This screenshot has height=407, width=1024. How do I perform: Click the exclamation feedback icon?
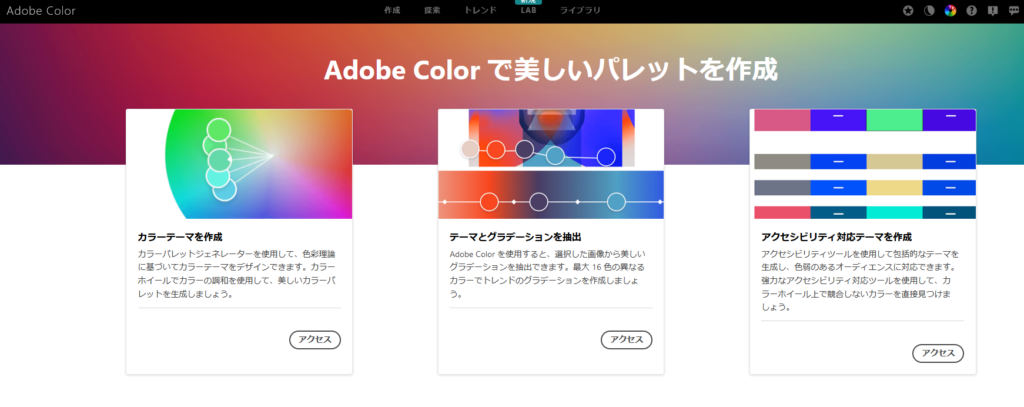992,10
